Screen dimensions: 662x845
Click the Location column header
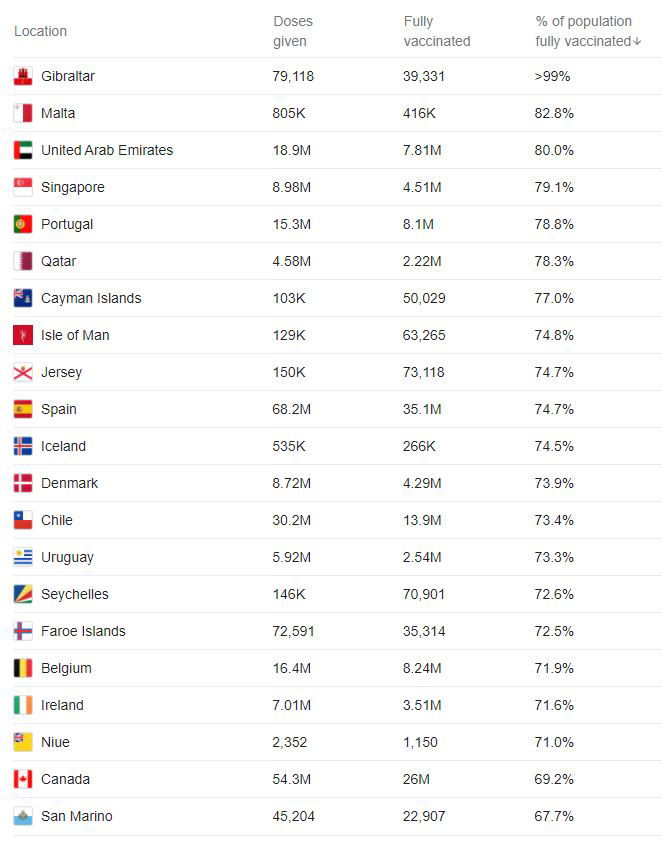(40, 31)
